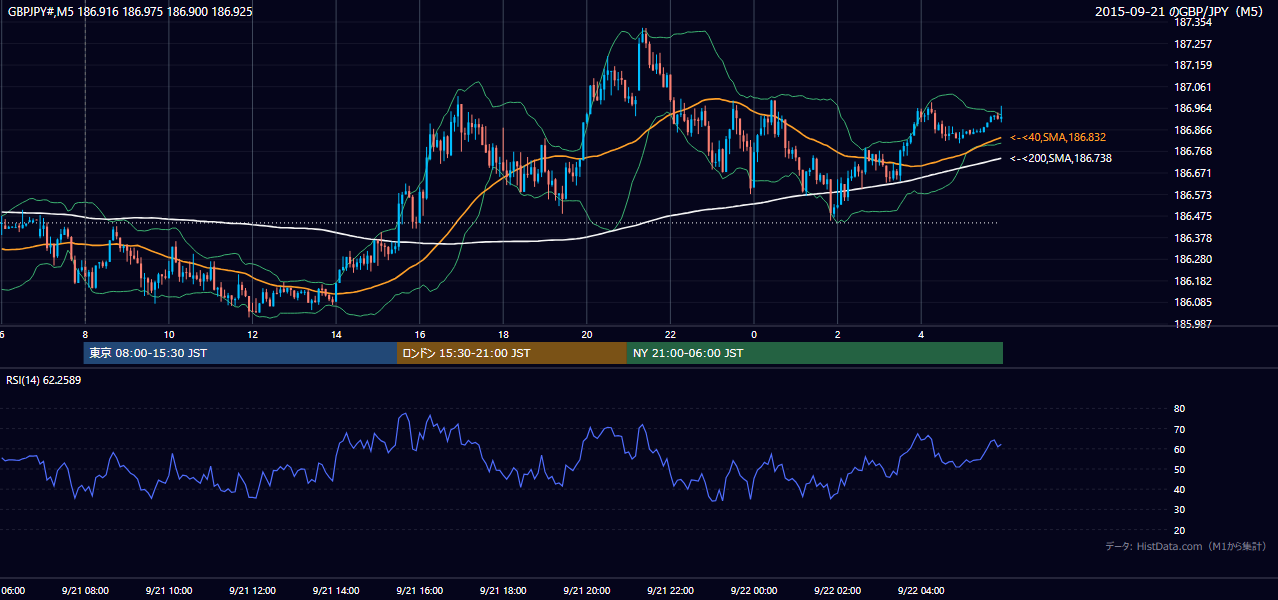Click the hour 8 tick under price chart

pyautogui.click(x=85, y=334)
